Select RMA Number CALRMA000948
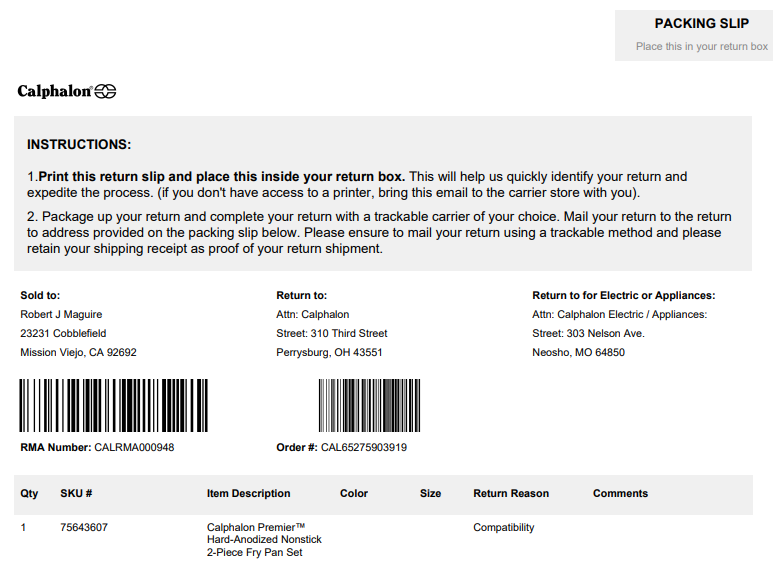Screen dimensions: 773x565 pos(97,447)
